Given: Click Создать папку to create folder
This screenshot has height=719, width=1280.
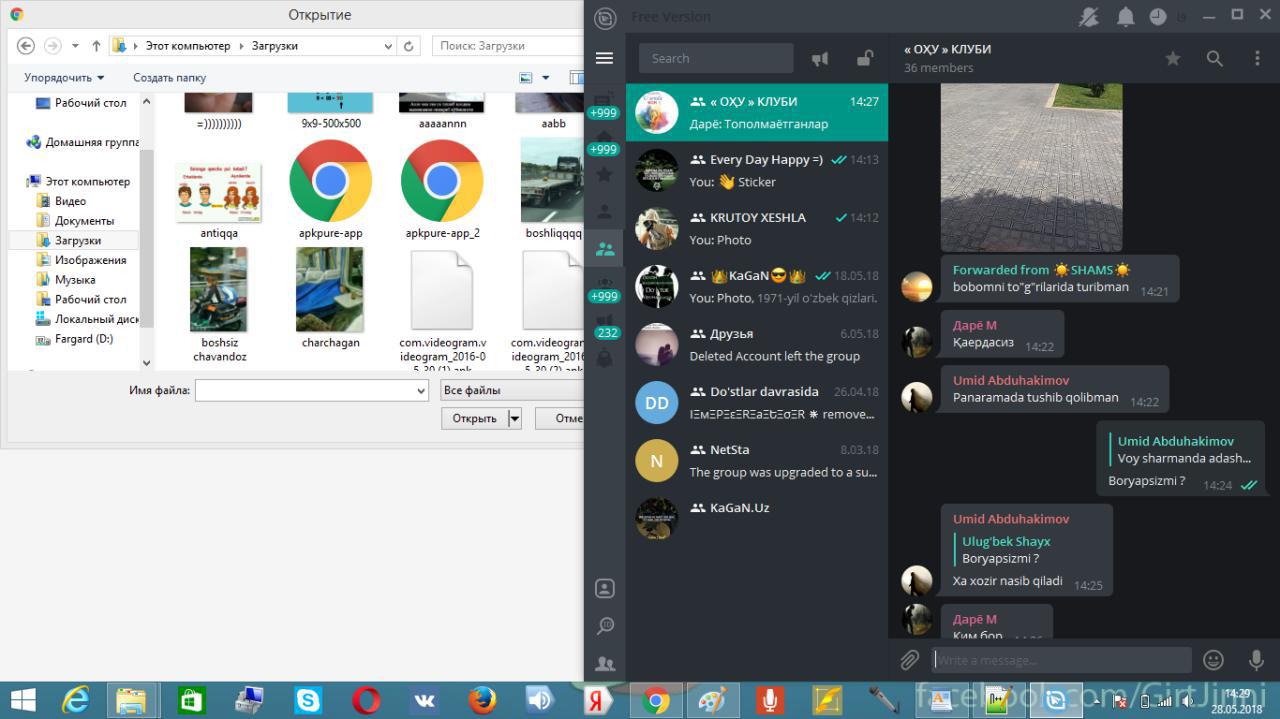Looking at the screenshot, I should pos(169,78).
